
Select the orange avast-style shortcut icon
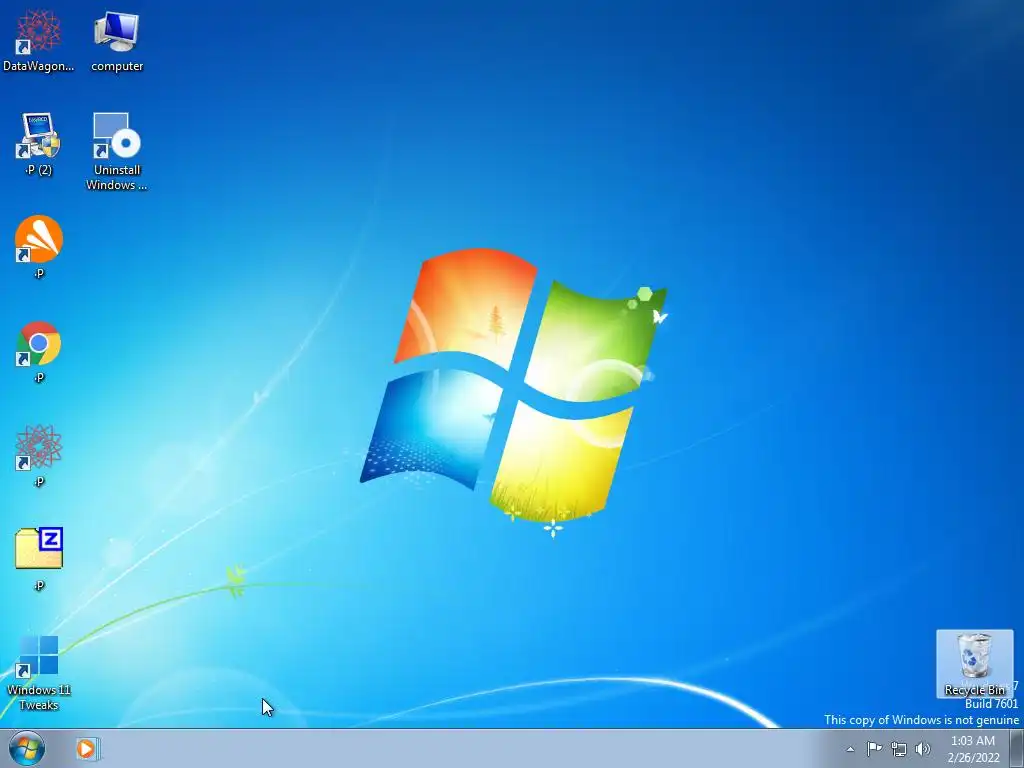39,248
